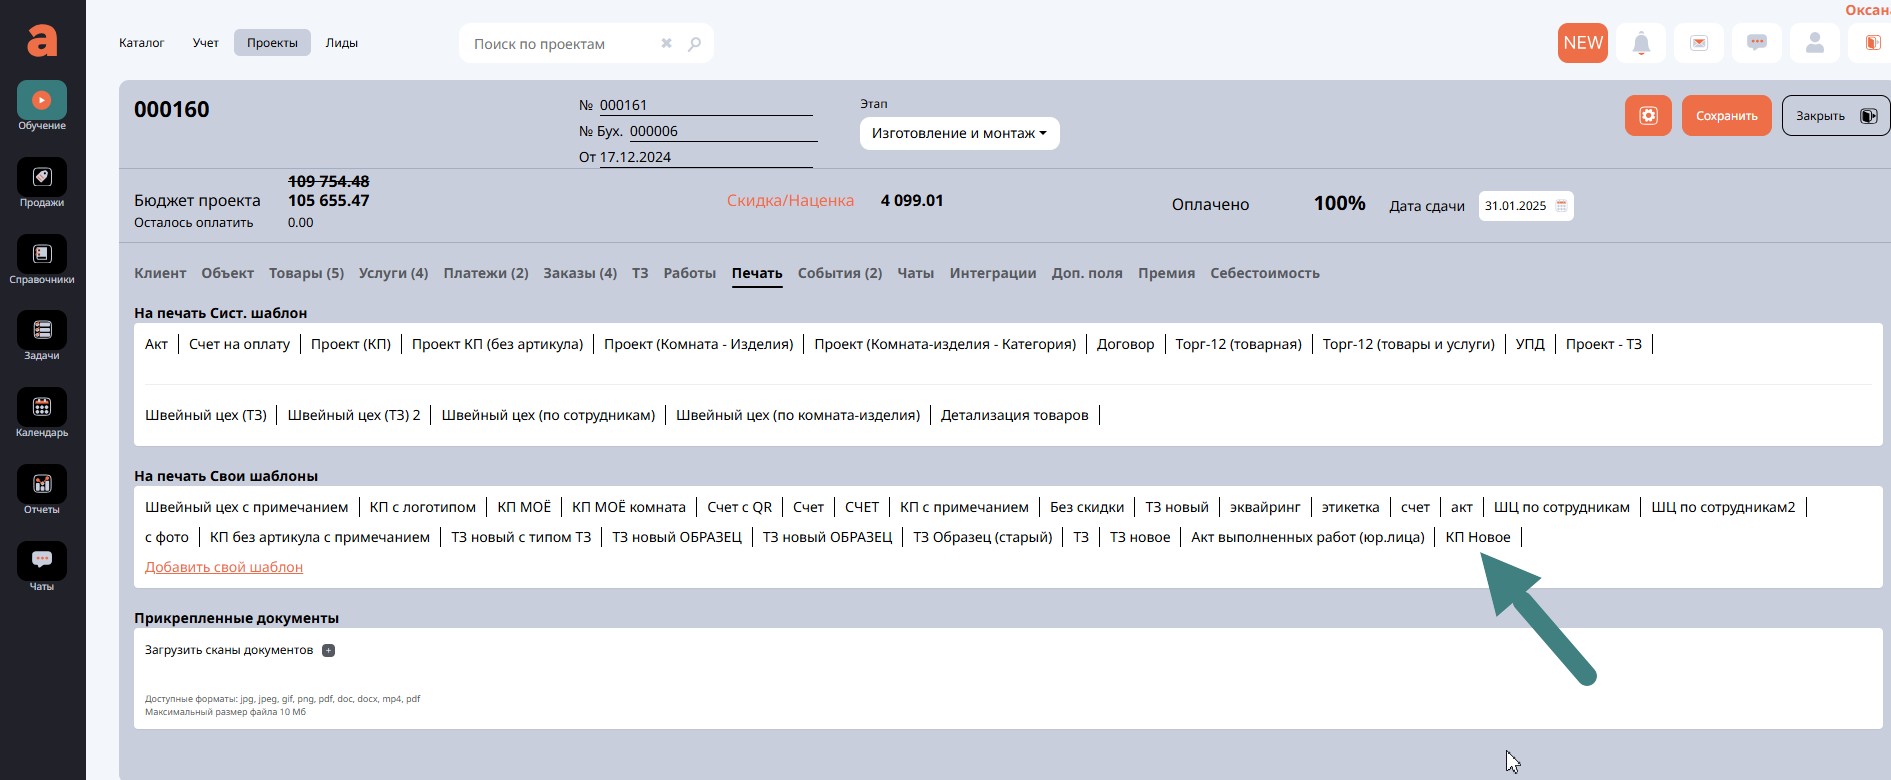Click the Добавить свой шаблон link

[224, 567]
